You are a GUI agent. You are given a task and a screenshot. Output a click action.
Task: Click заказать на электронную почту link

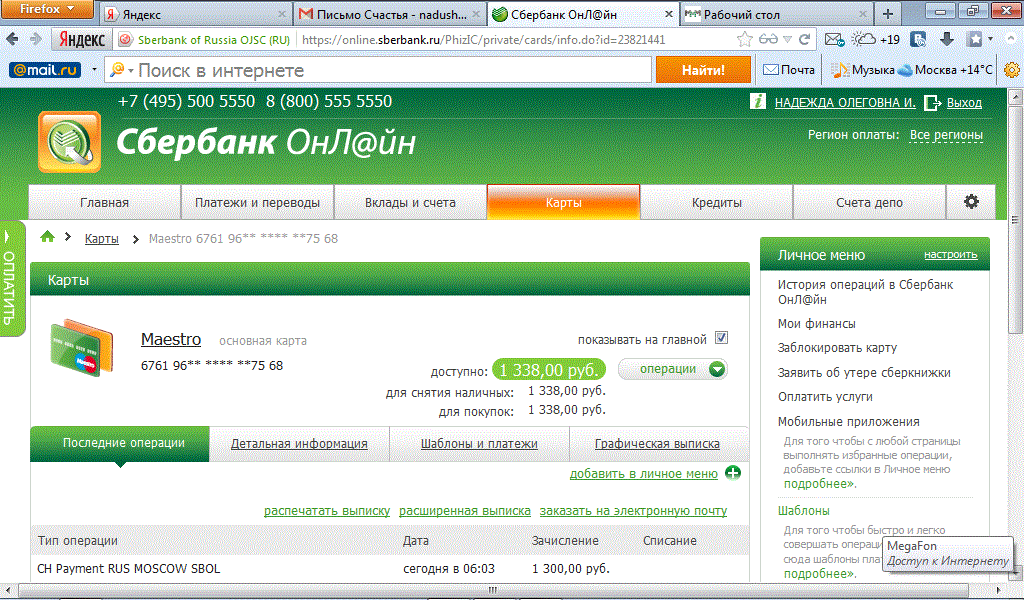point(633,511)
